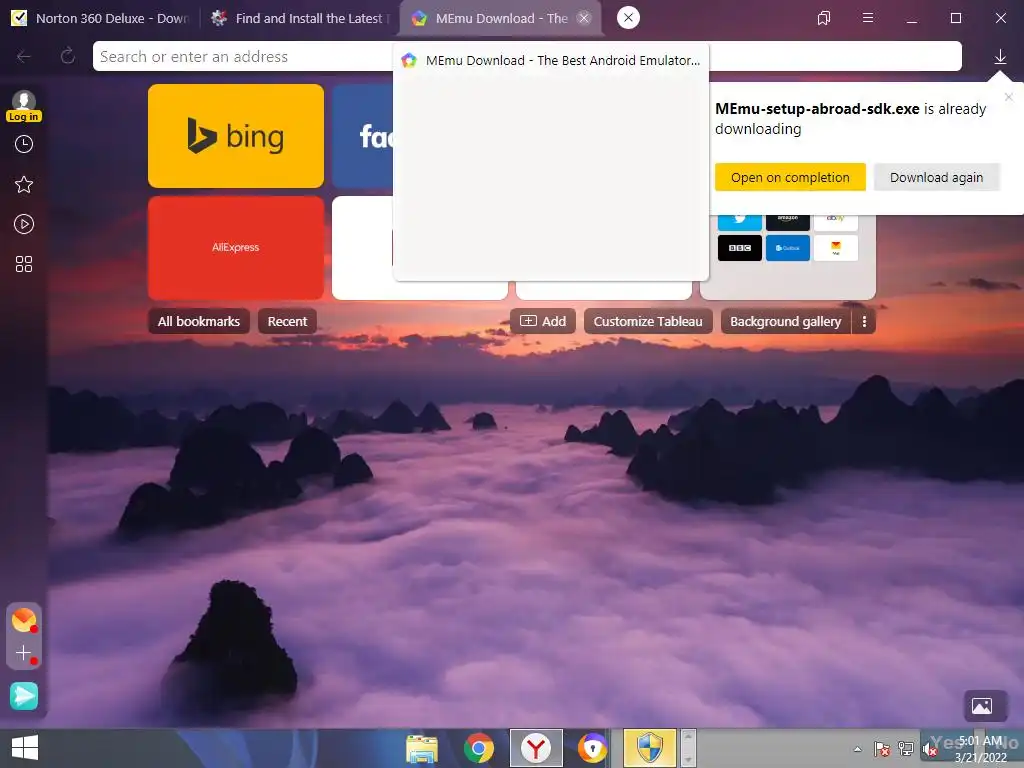The height and width of the screenshot is (768, 1024).
Task: Open the Bing tile
Action: pos(236,136)
